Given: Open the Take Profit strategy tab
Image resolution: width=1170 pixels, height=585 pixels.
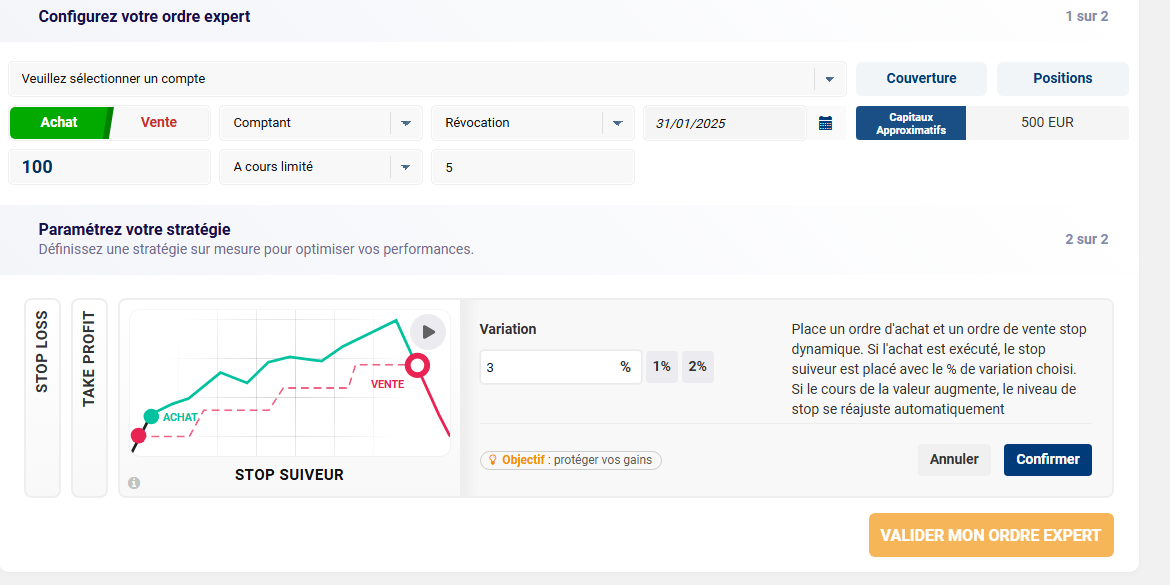Looking at the screenshot, I should tap(89, 397).
